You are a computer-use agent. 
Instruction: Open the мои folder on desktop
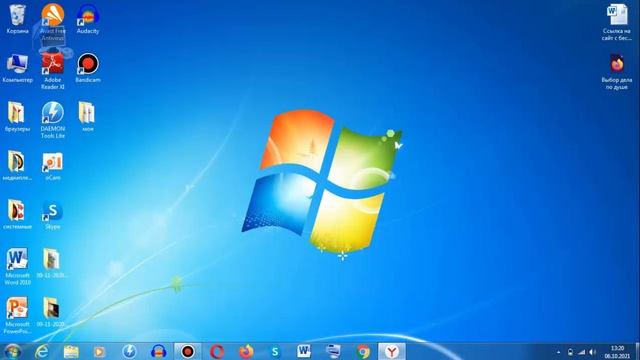(x=87, y=117)
